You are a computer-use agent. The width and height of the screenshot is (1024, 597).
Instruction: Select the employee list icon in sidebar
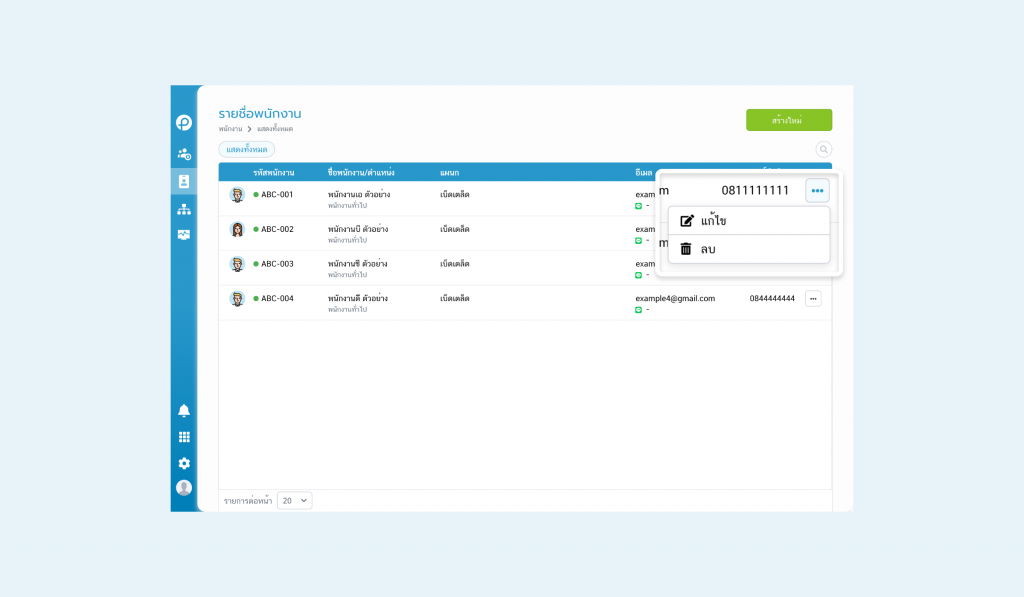(x=184, y=181)
